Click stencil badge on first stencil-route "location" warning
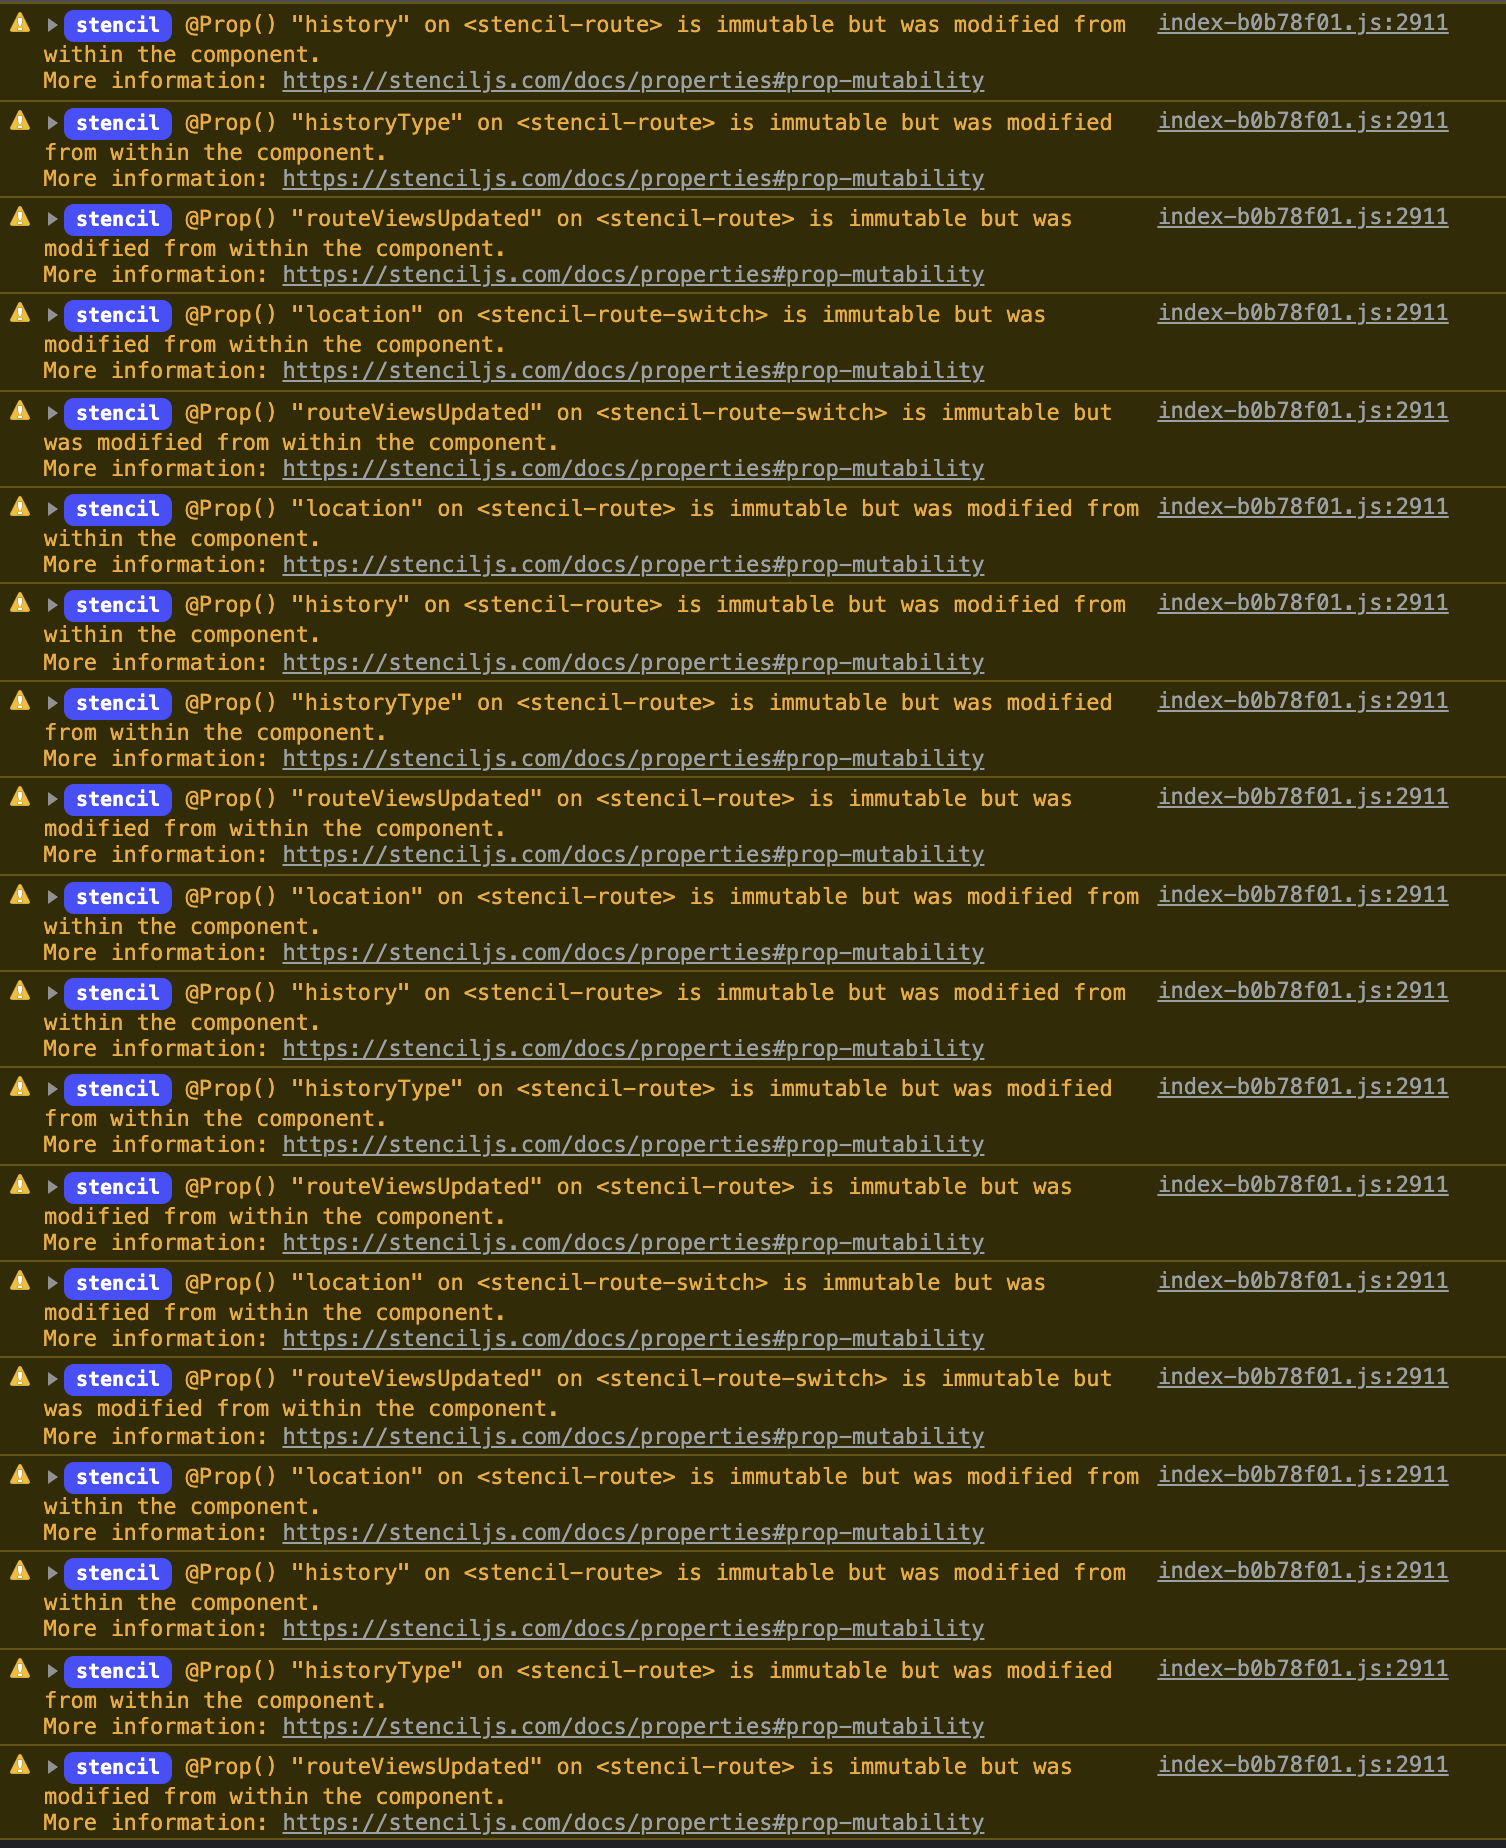This screenshot has height=1848, width=1506. click(x=118, y=509)
